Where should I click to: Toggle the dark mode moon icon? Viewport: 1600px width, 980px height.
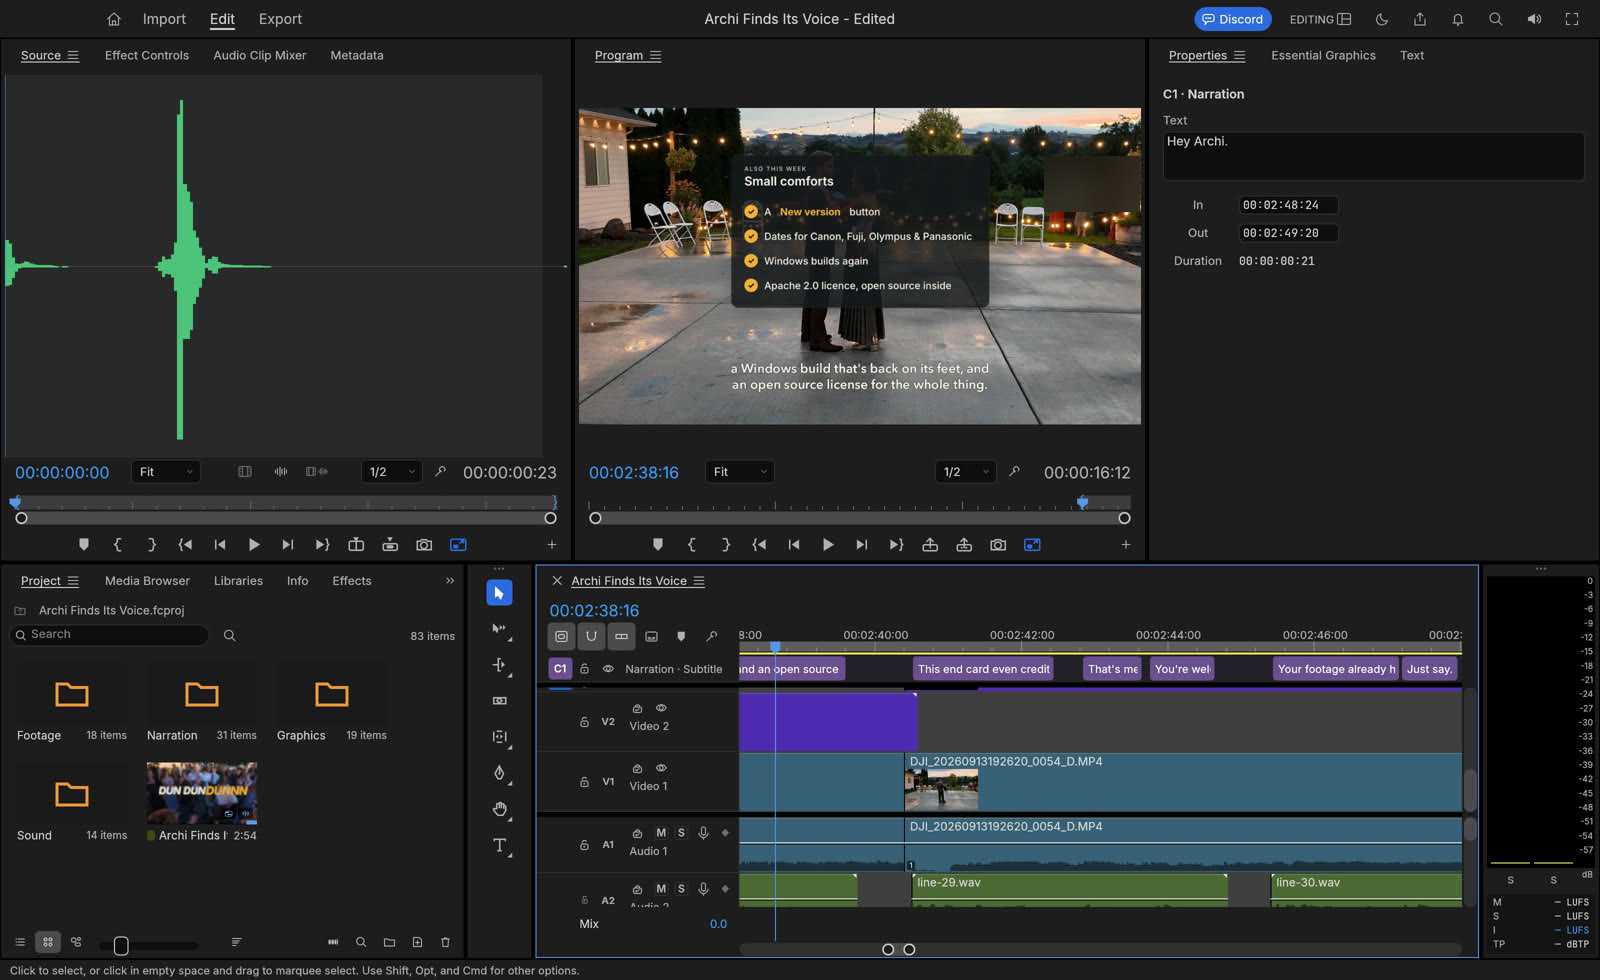[x=1382, y=19]
